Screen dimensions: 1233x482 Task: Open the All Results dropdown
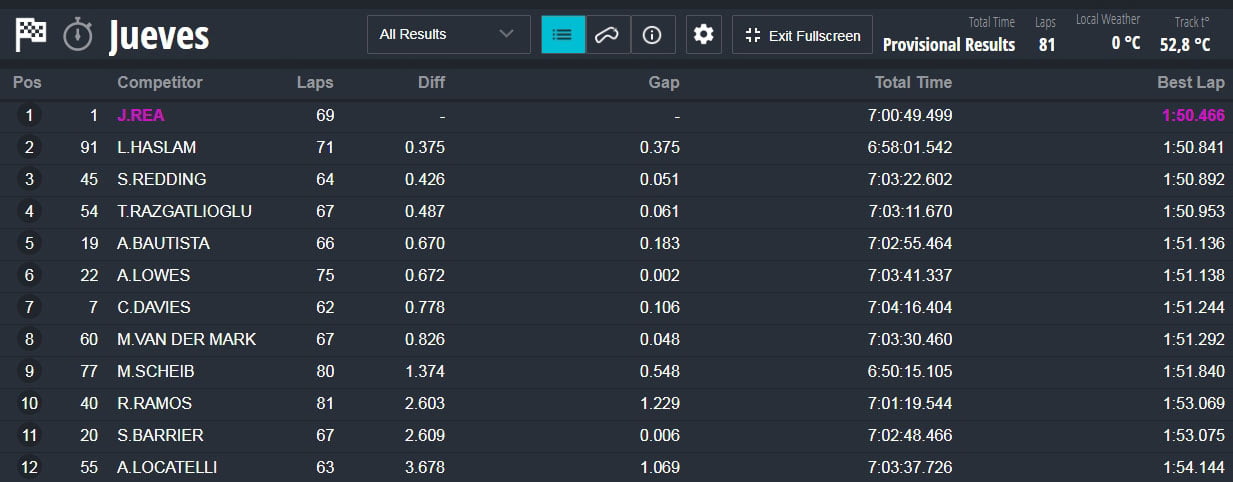448,35
